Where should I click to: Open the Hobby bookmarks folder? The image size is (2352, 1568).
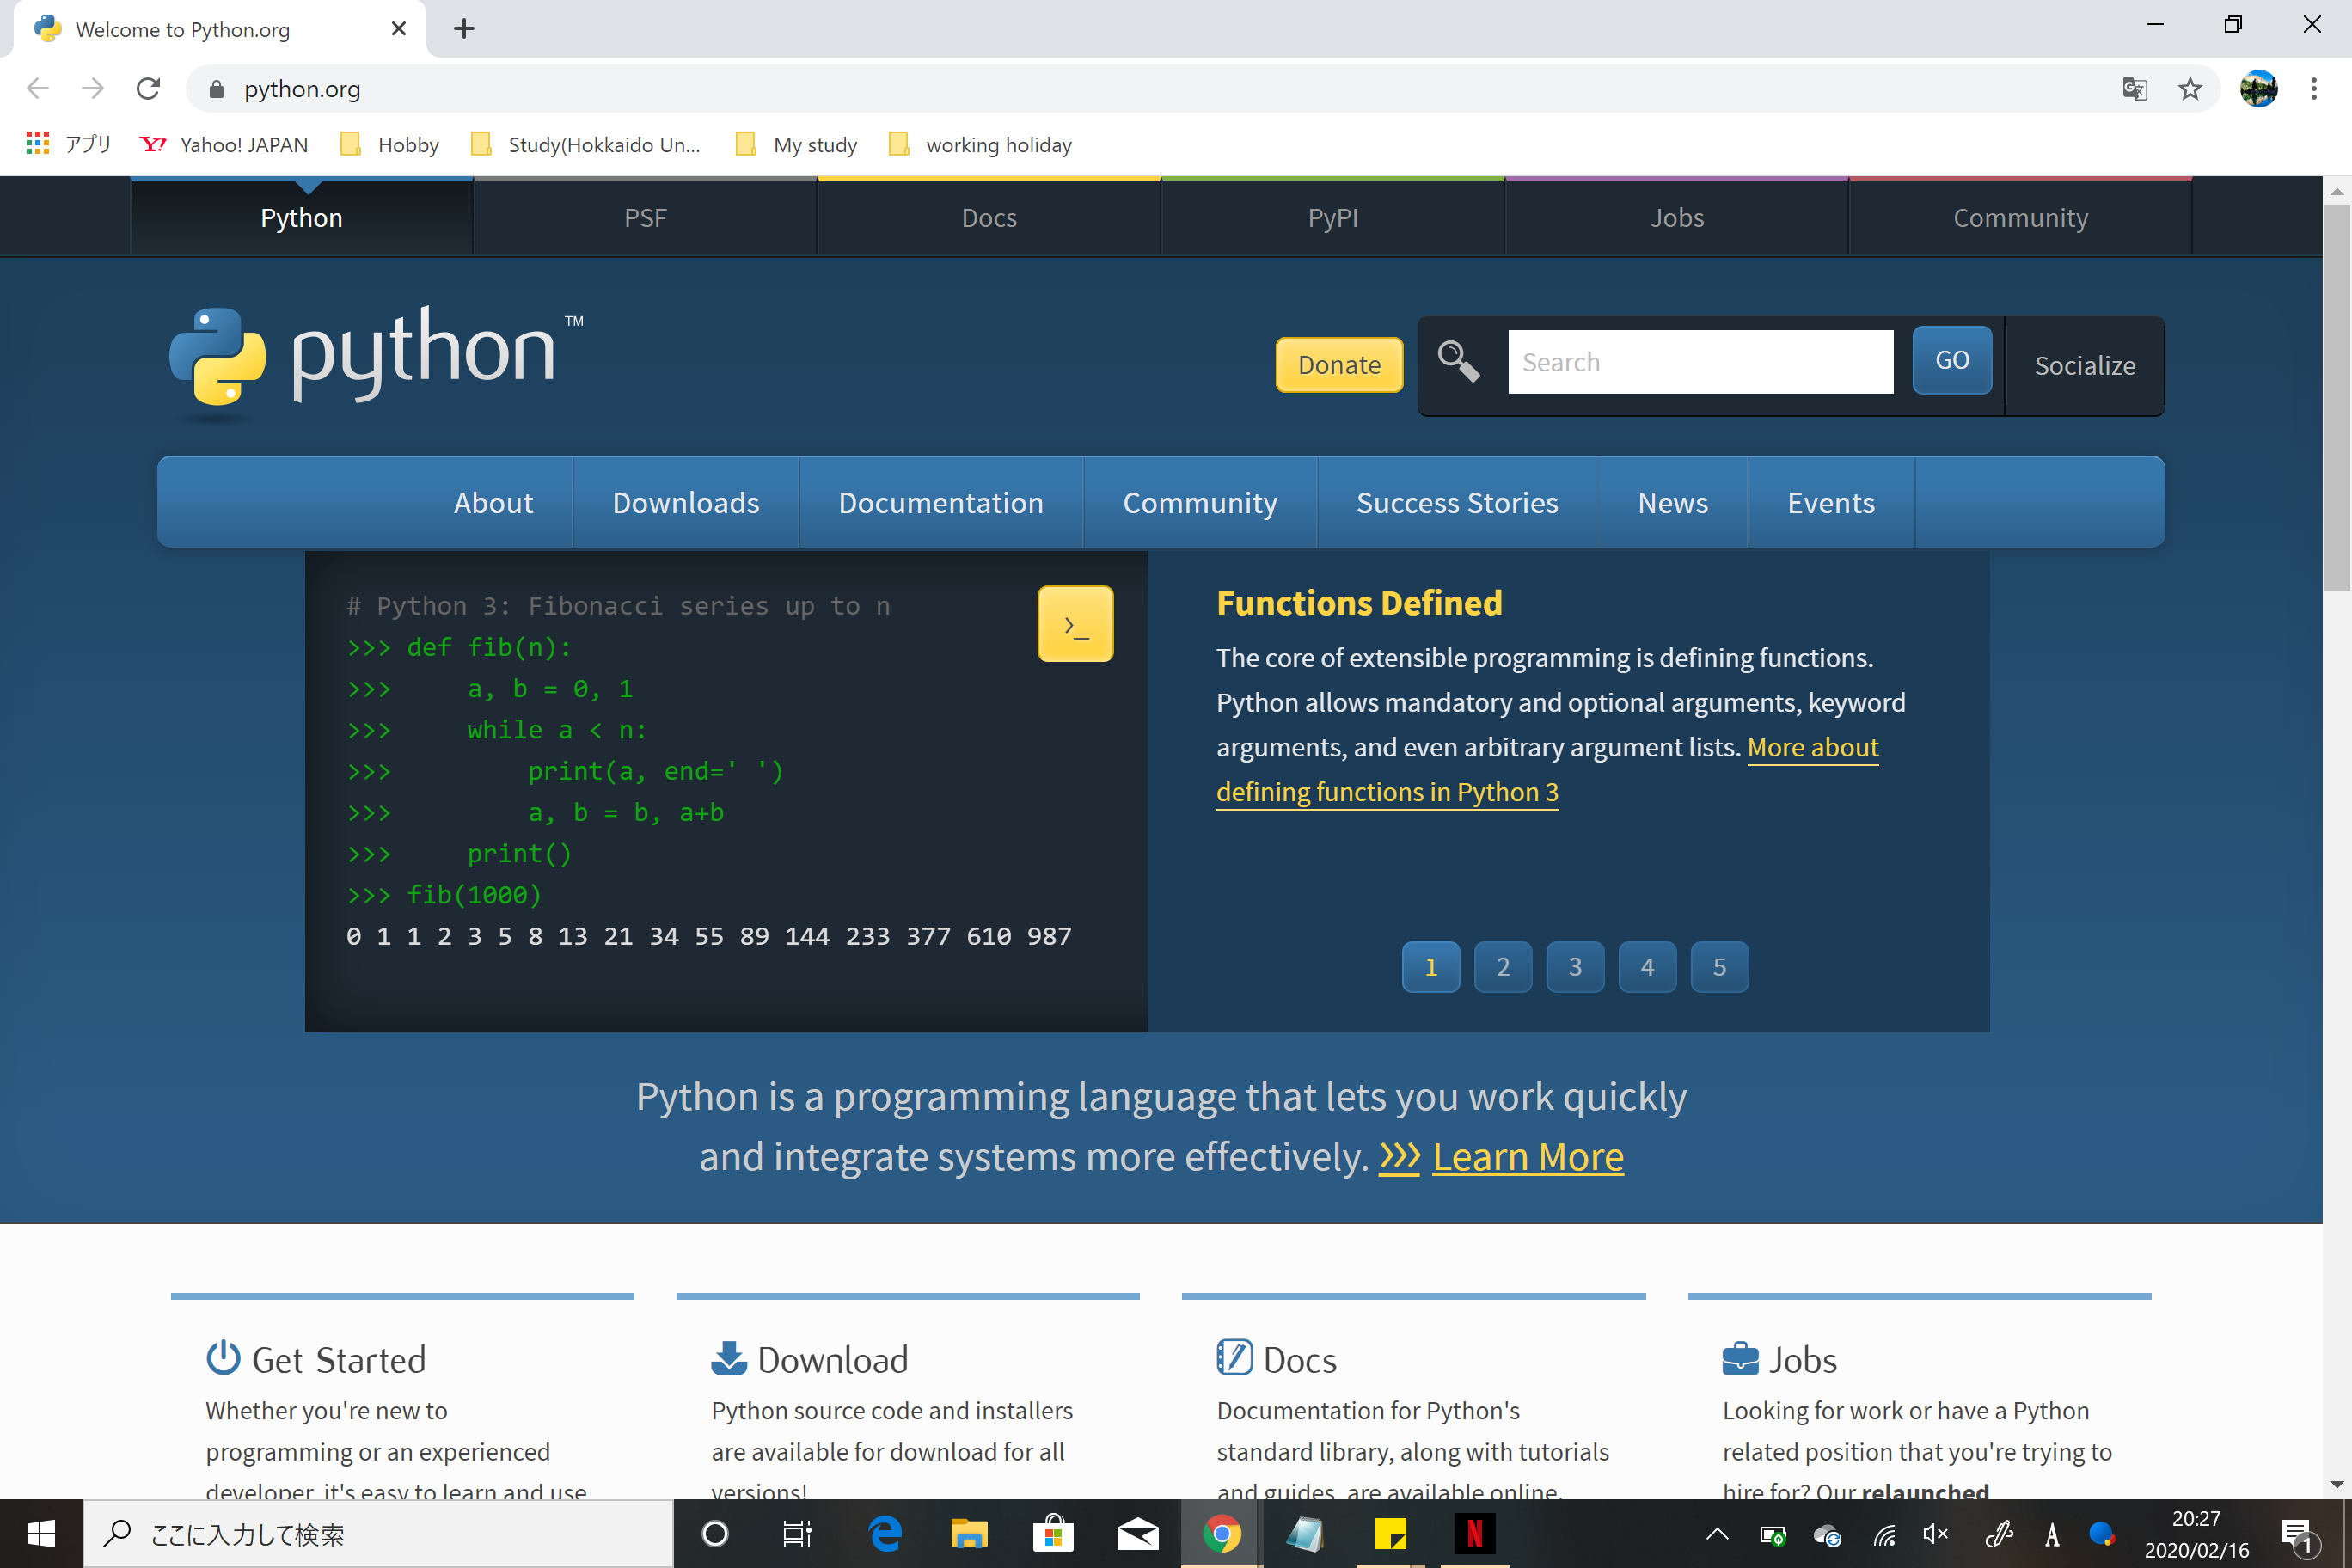click(x=390, y=145)
